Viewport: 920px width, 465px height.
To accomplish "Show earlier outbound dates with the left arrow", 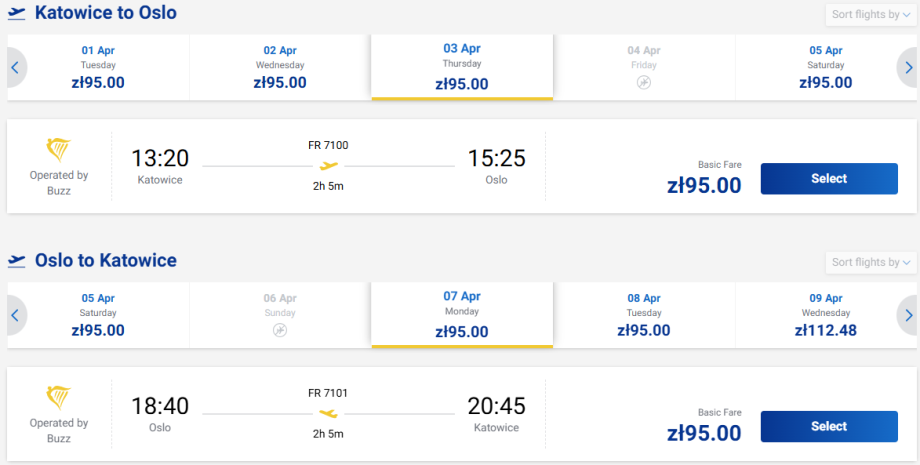I will click(15, 67).
